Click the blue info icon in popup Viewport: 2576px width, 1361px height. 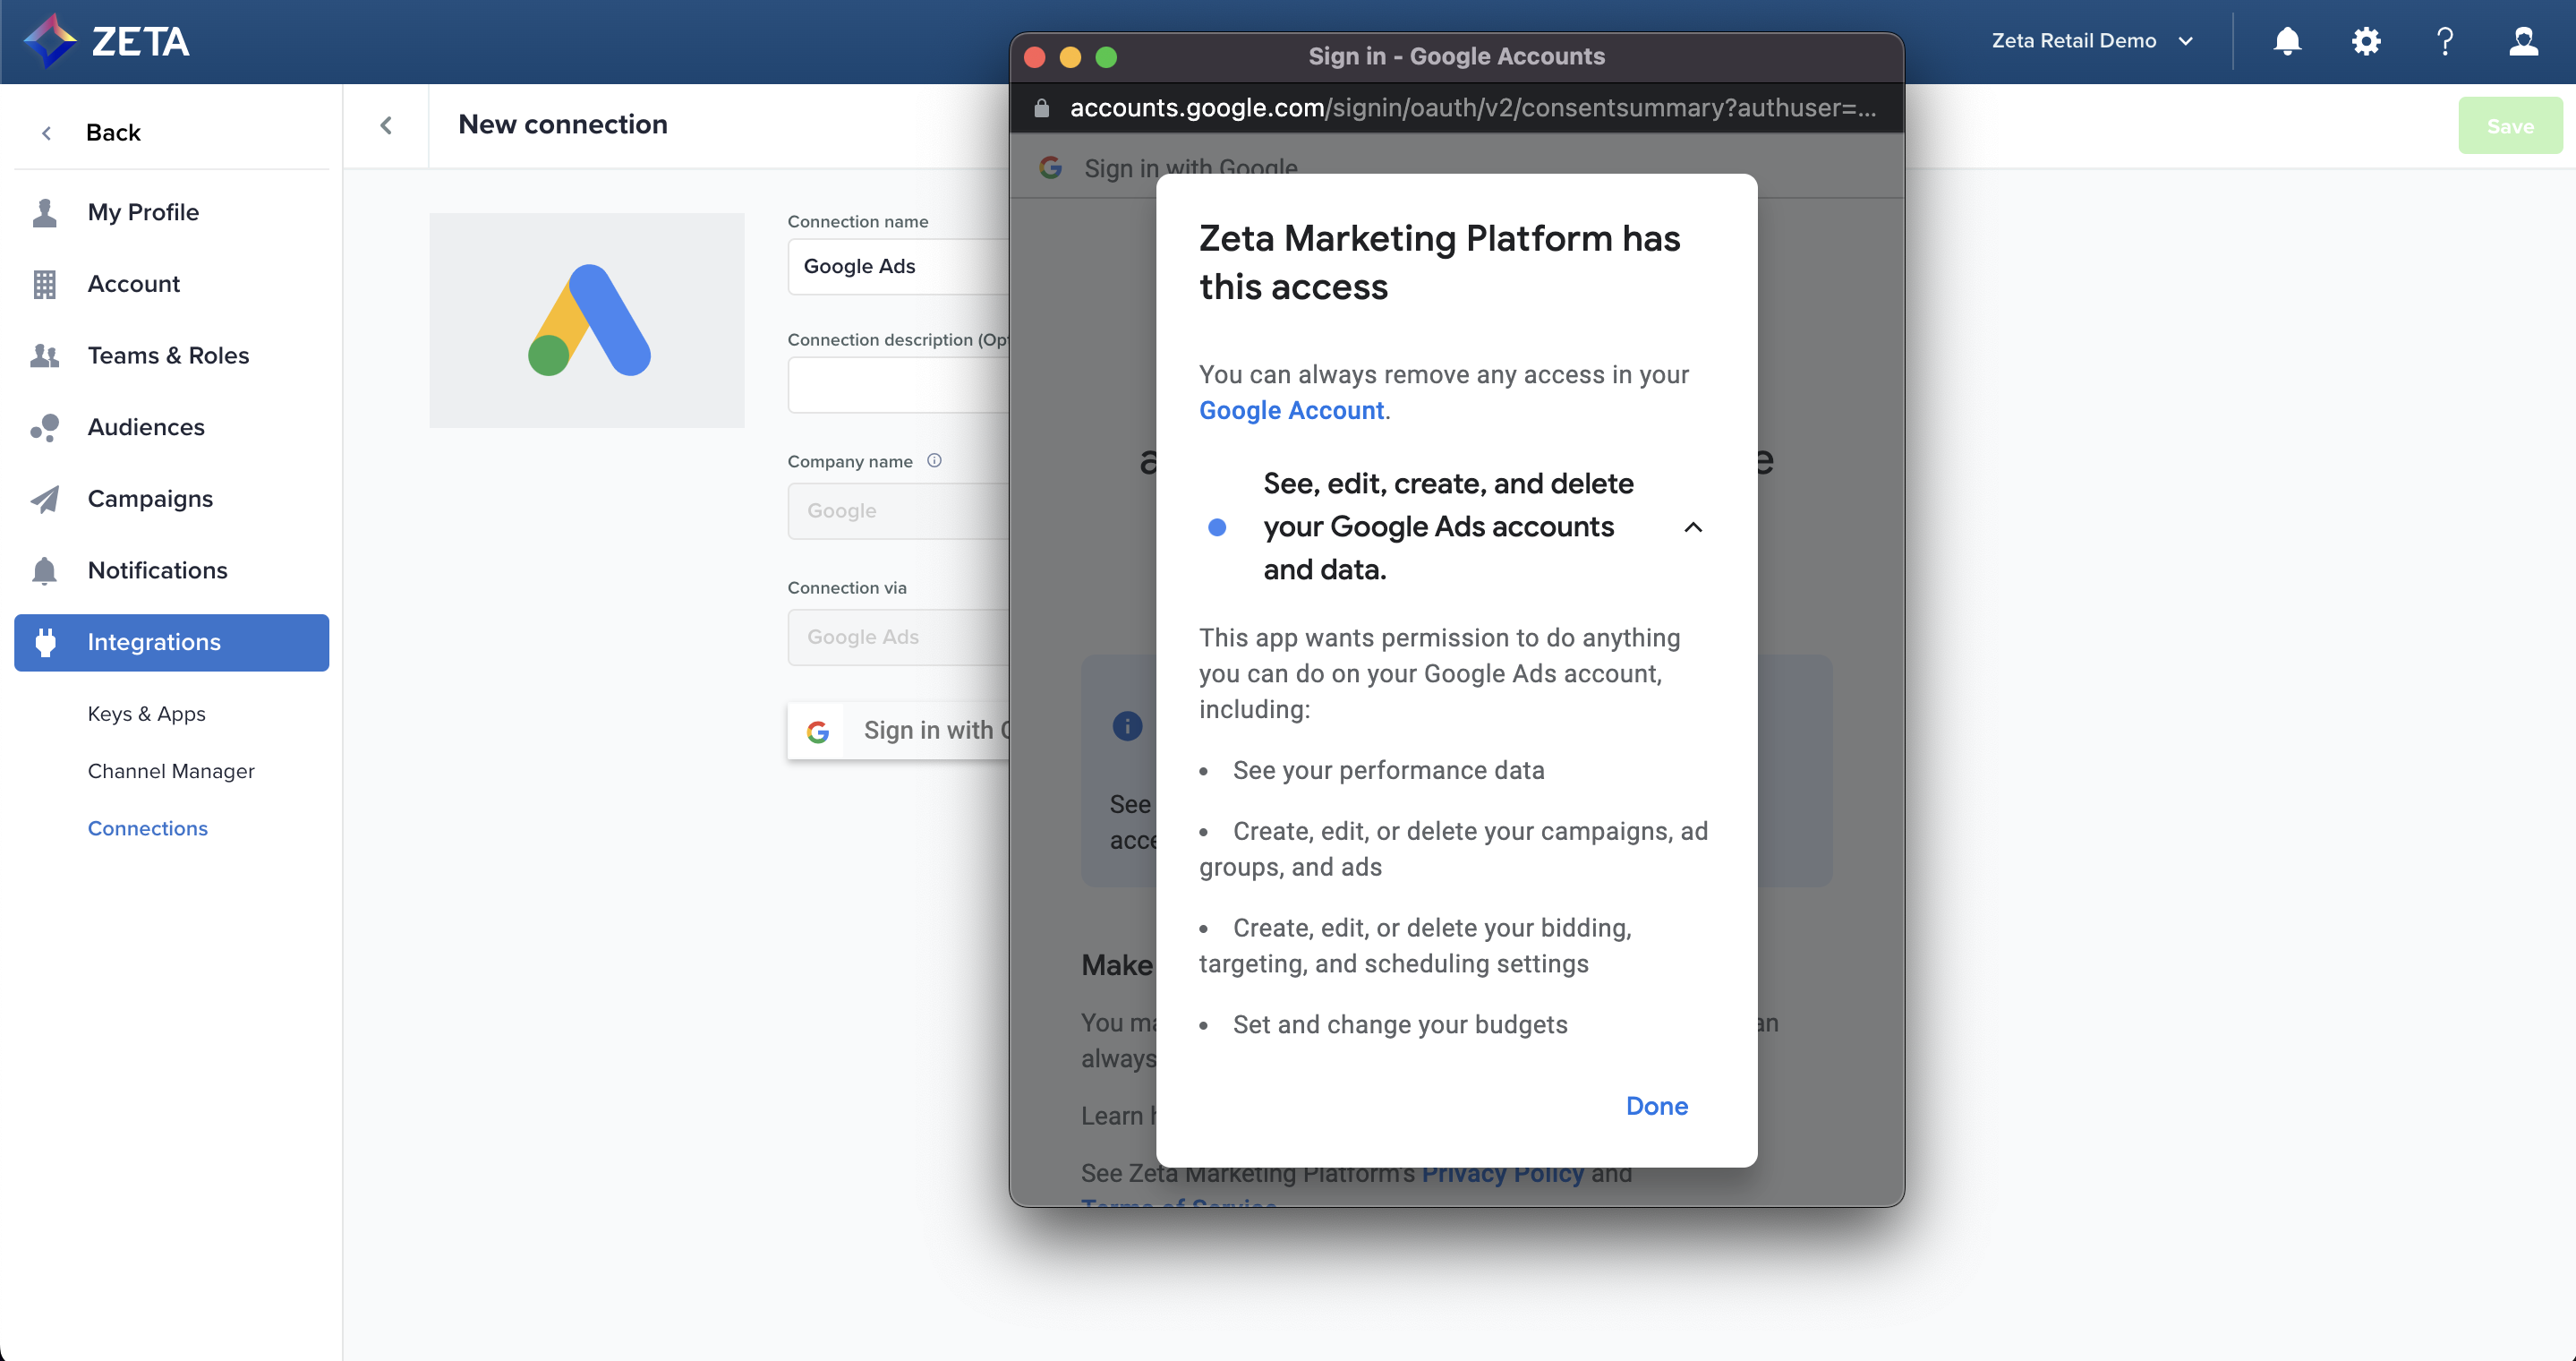[1127, 726]
